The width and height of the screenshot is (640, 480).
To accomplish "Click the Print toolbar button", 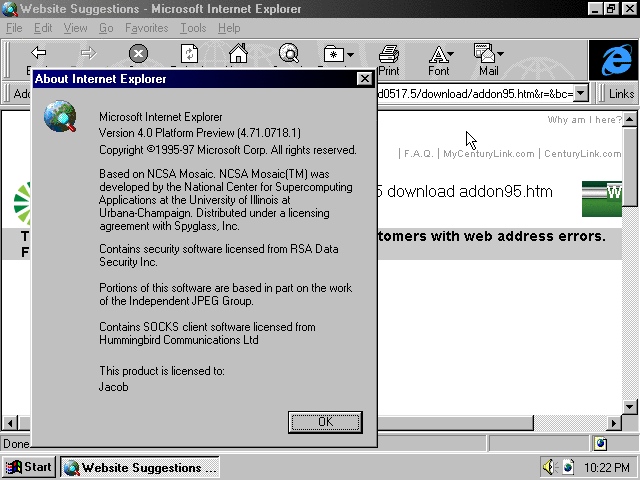I will (x=389, y=60).
